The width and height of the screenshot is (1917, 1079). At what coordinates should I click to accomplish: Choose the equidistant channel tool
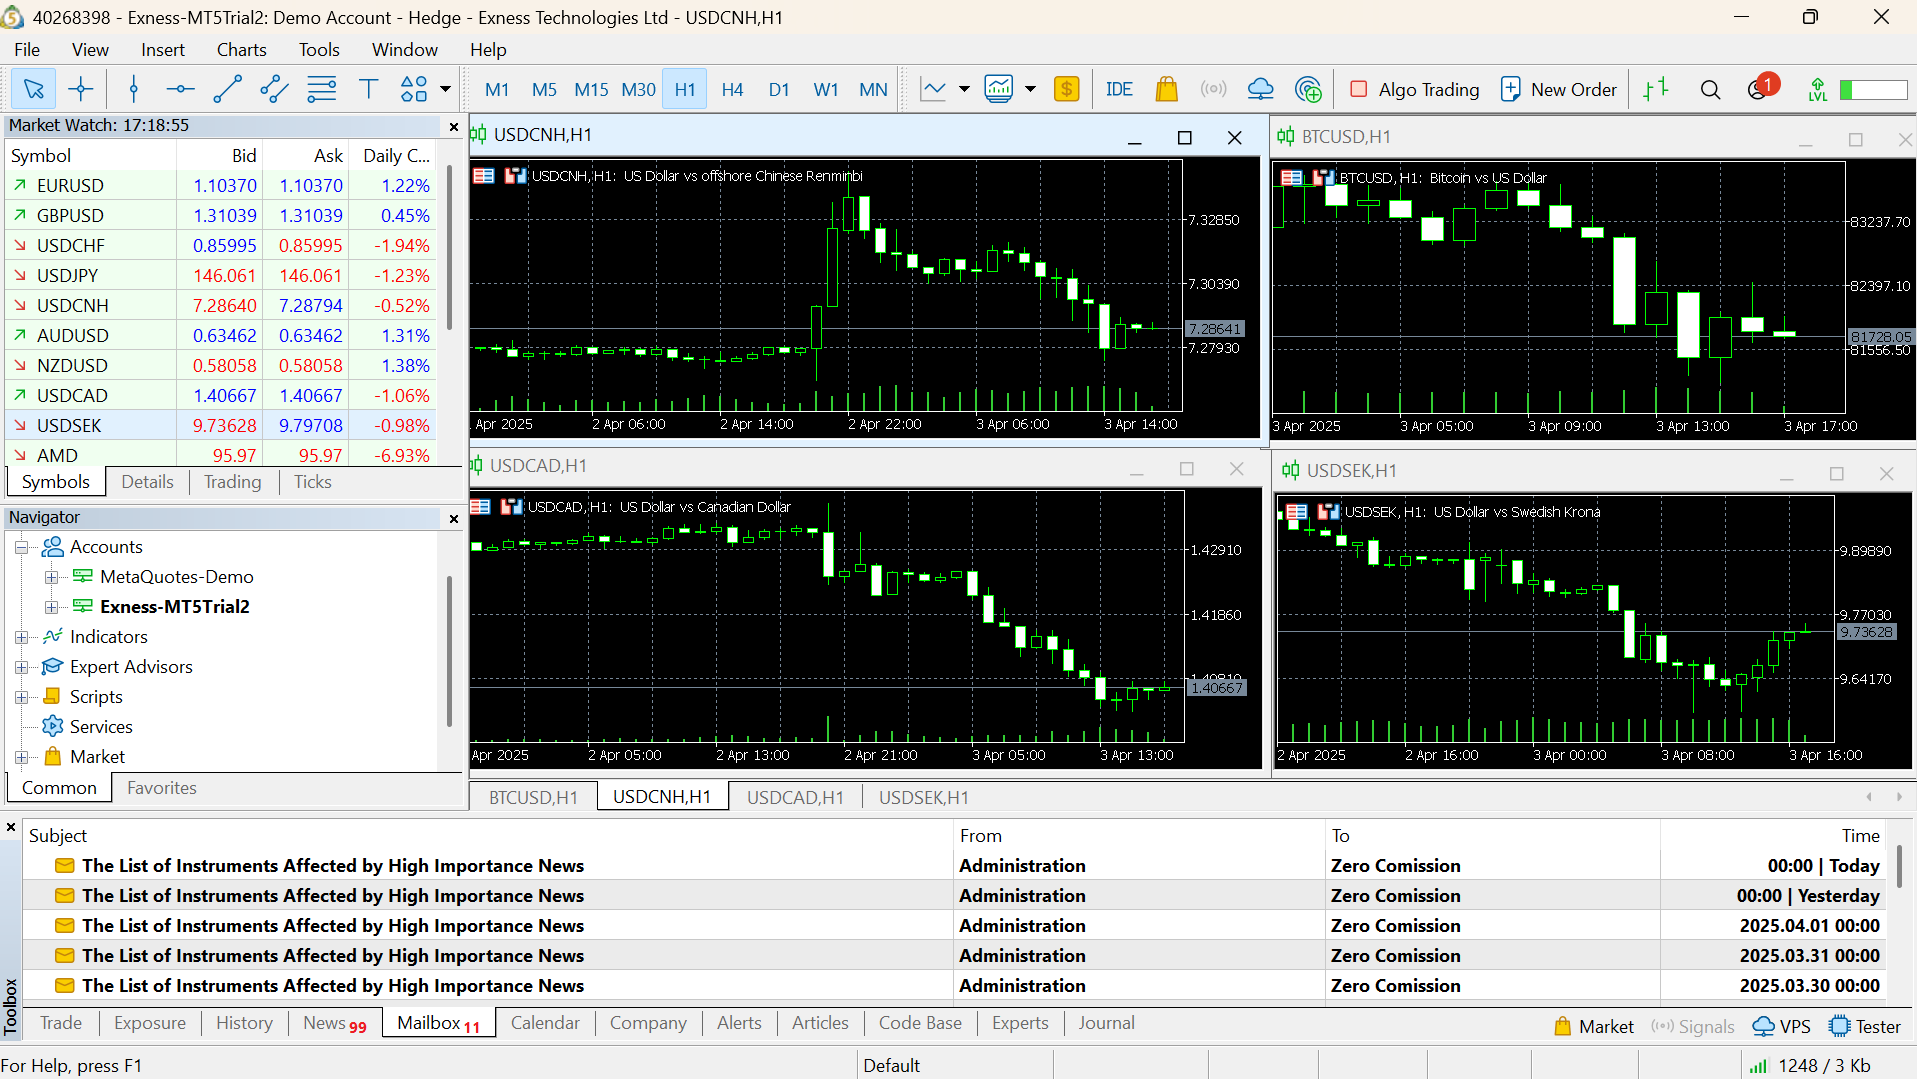coord(274,89)
